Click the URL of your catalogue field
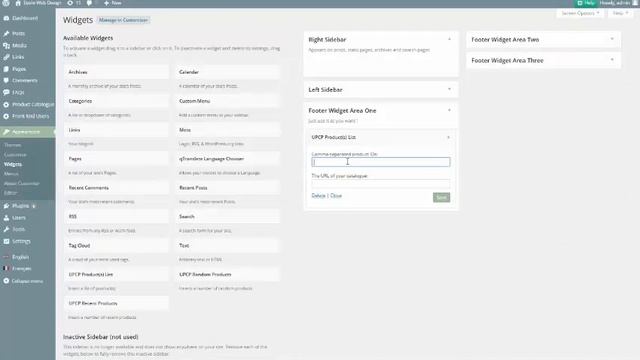640x360 pixels. pos(381,183)
